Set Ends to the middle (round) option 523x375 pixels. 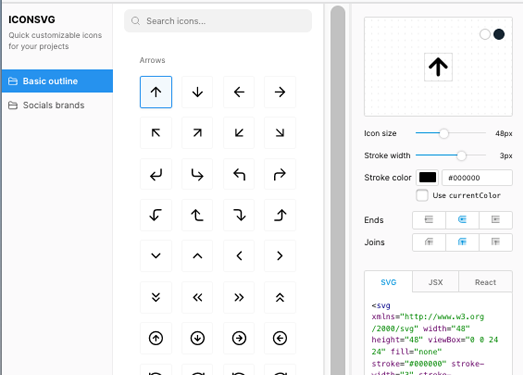click(462, 220)
